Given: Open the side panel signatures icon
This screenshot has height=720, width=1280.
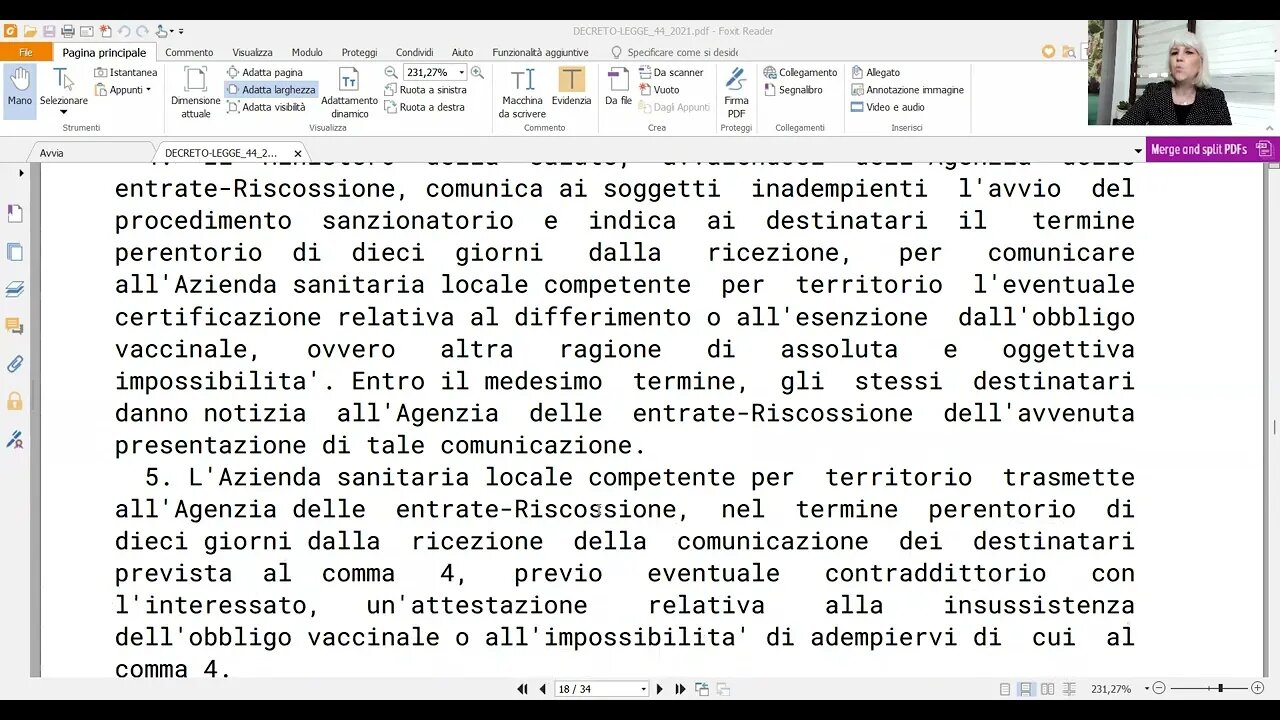Looking at the screenshot, I should [x=15, y=439].
